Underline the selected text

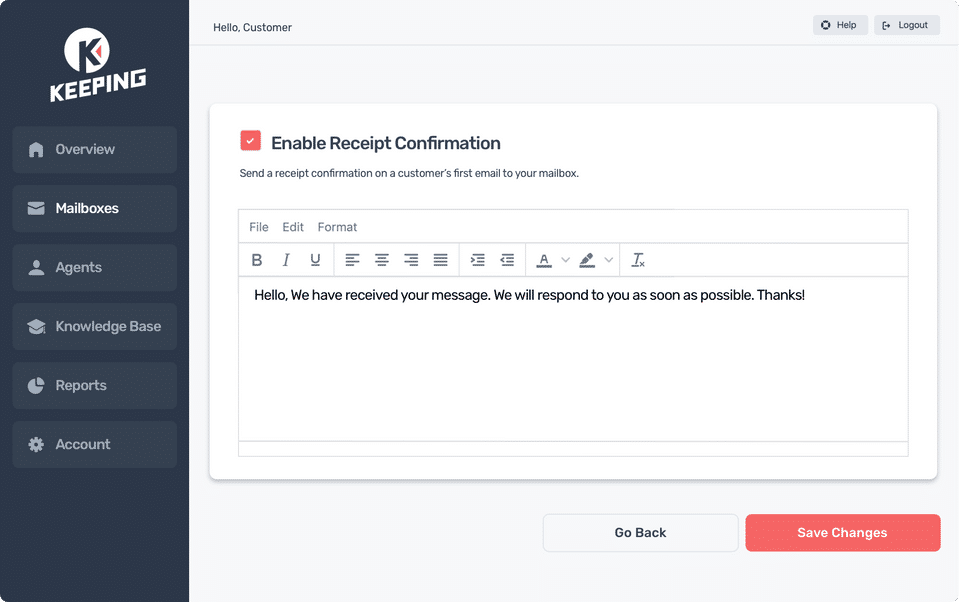tap(315, 260)
